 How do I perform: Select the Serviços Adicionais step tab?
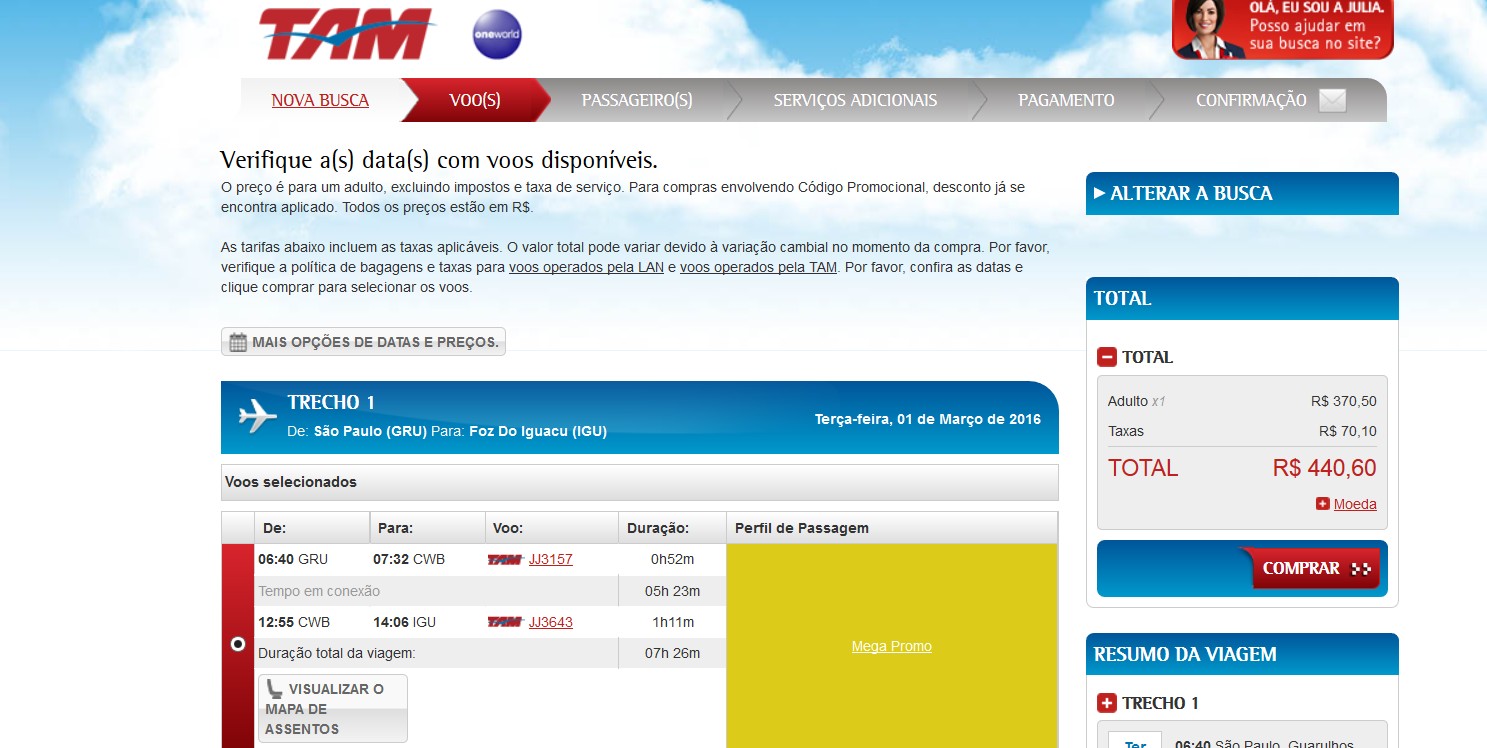click(x=855, y=100)
